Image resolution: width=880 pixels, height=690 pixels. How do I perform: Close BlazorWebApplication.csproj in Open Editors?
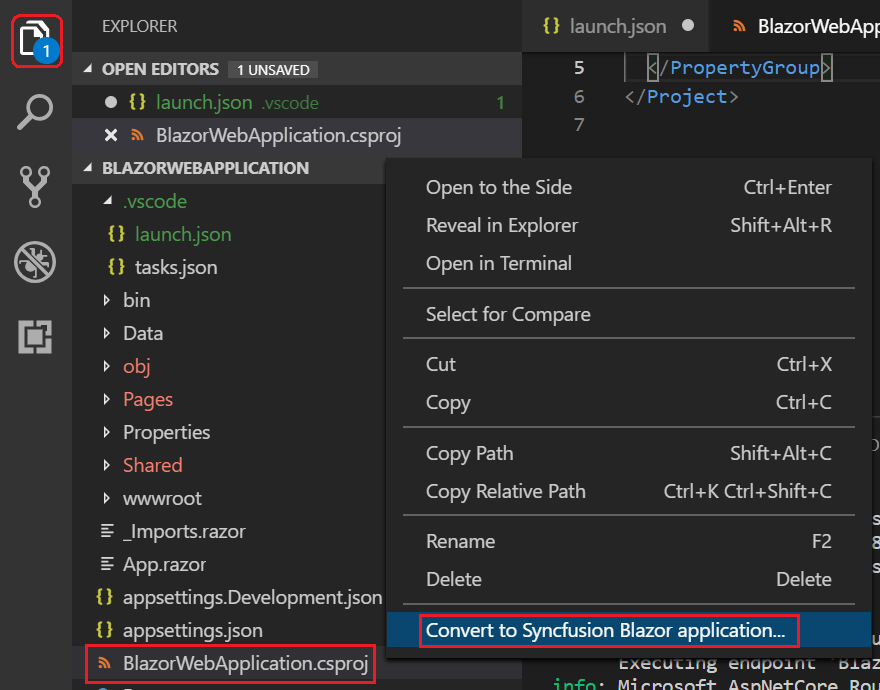coord(111,135)
